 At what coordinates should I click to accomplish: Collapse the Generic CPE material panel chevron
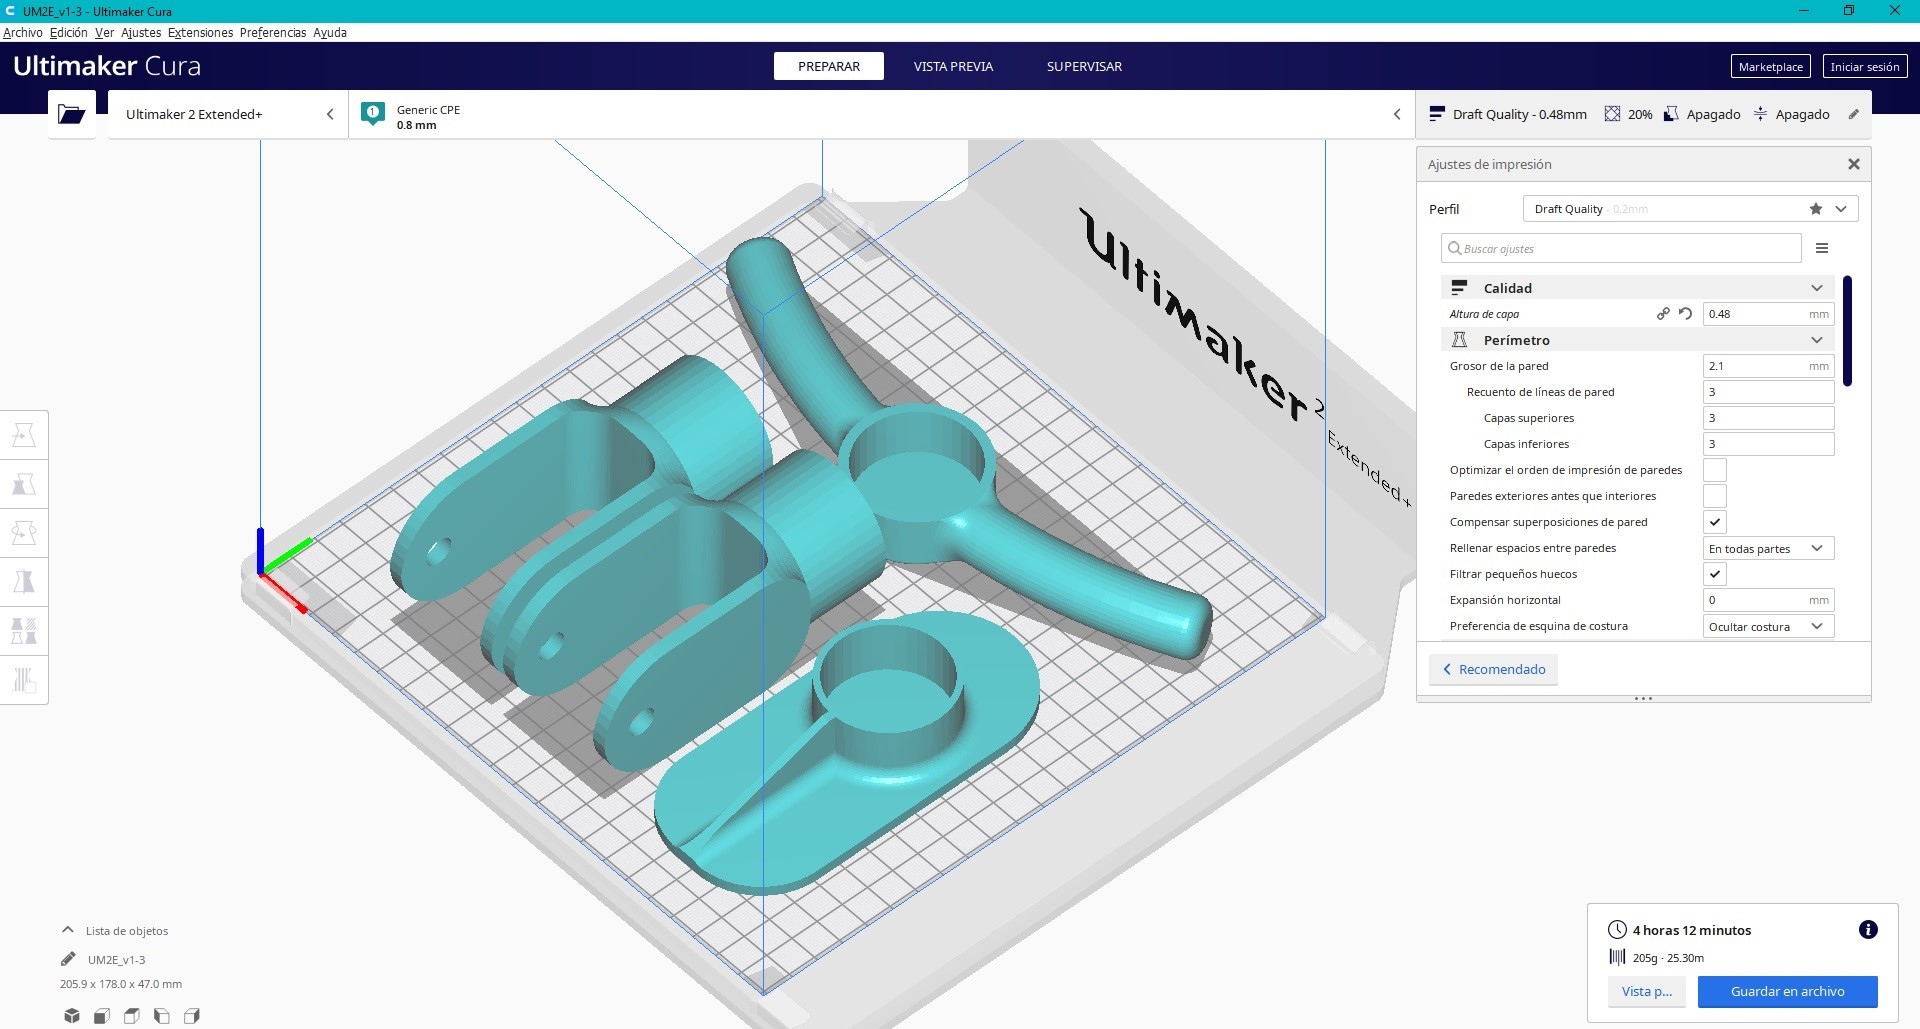tap(1397, 114)
